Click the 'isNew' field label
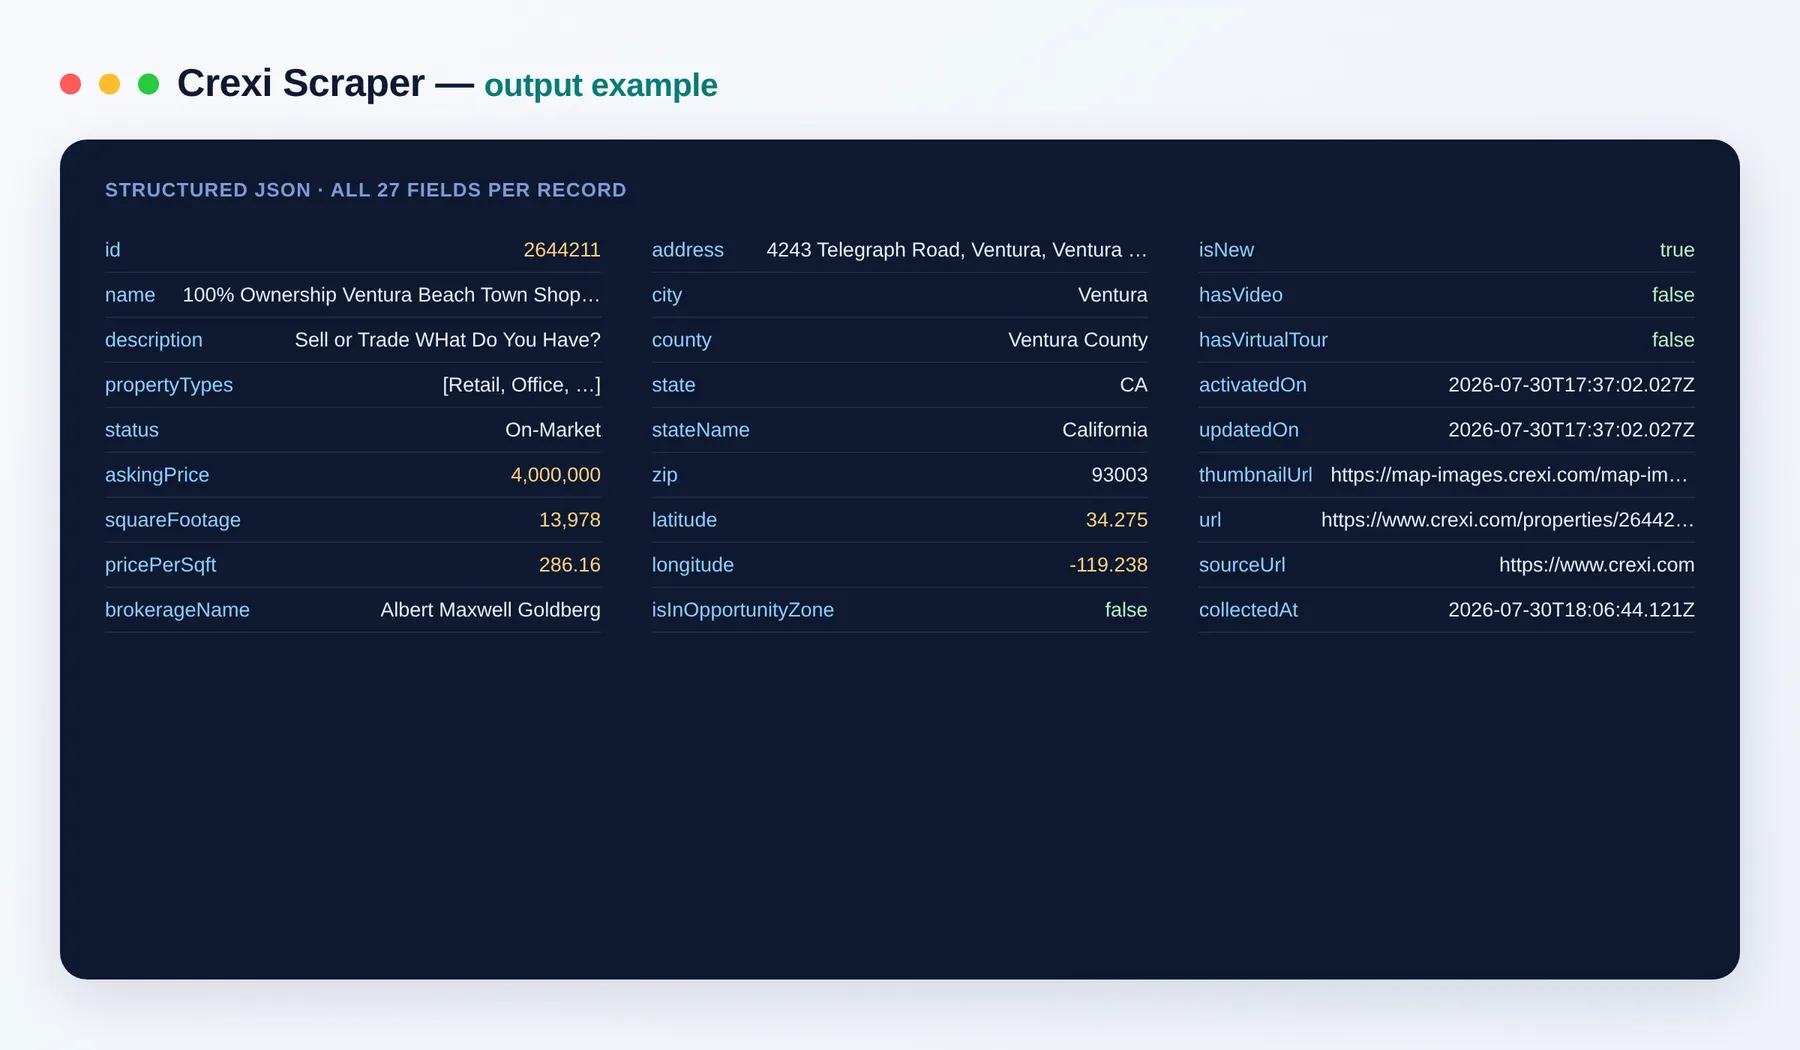 pyautogui.click(x=1226, y=250)
